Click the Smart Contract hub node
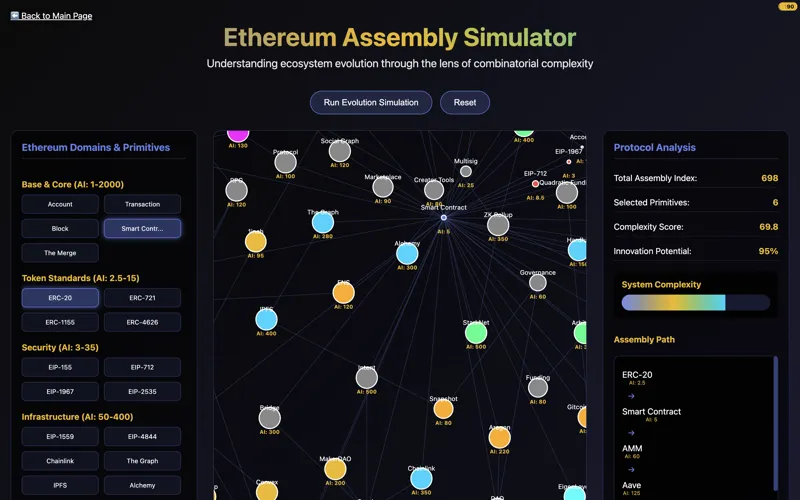Viewport: 800px width, 500px height. (444, 217)
